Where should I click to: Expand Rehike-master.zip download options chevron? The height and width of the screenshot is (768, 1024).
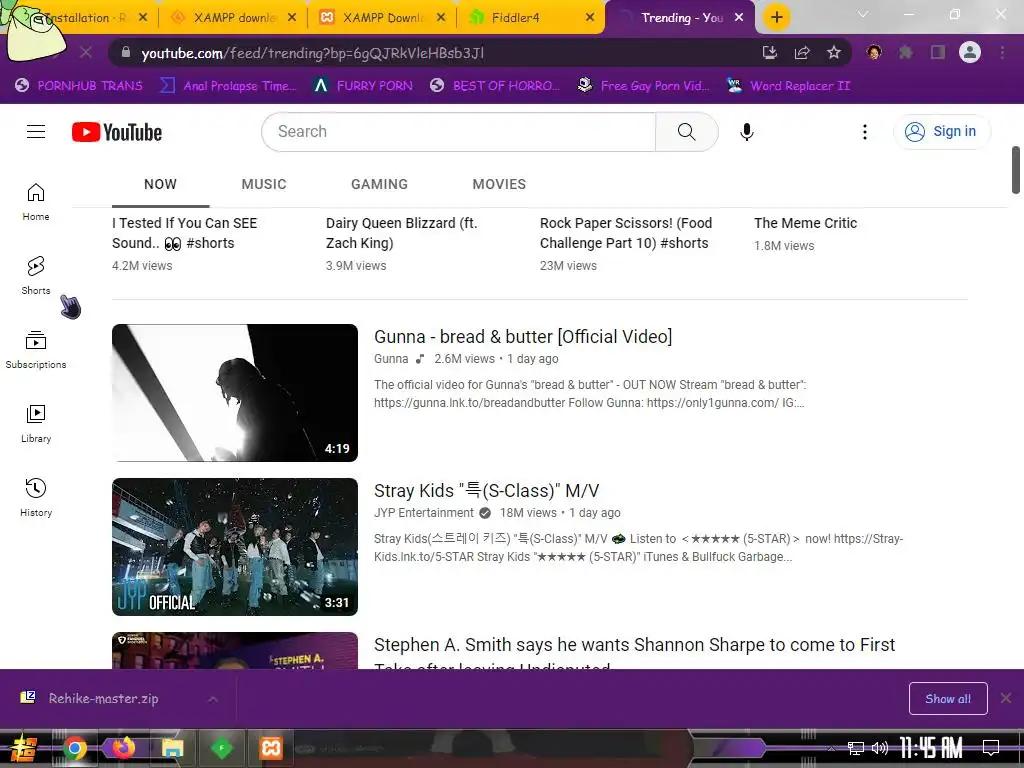point(213,699)
